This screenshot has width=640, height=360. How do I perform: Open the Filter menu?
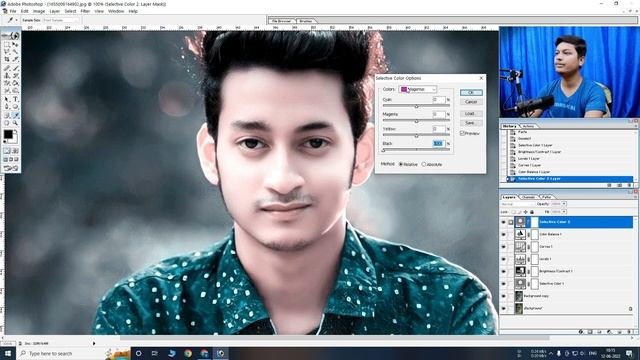pos(85,11)
